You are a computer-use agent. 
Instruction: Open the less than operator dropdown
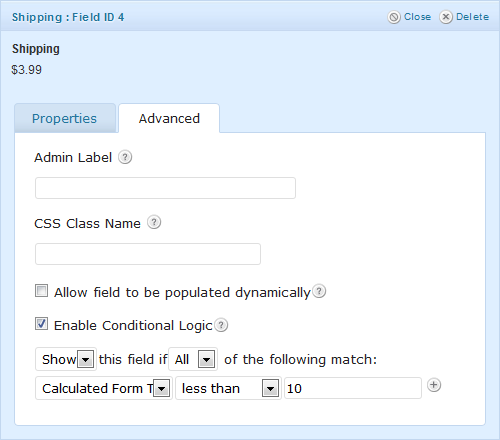[x=229, y=388]
